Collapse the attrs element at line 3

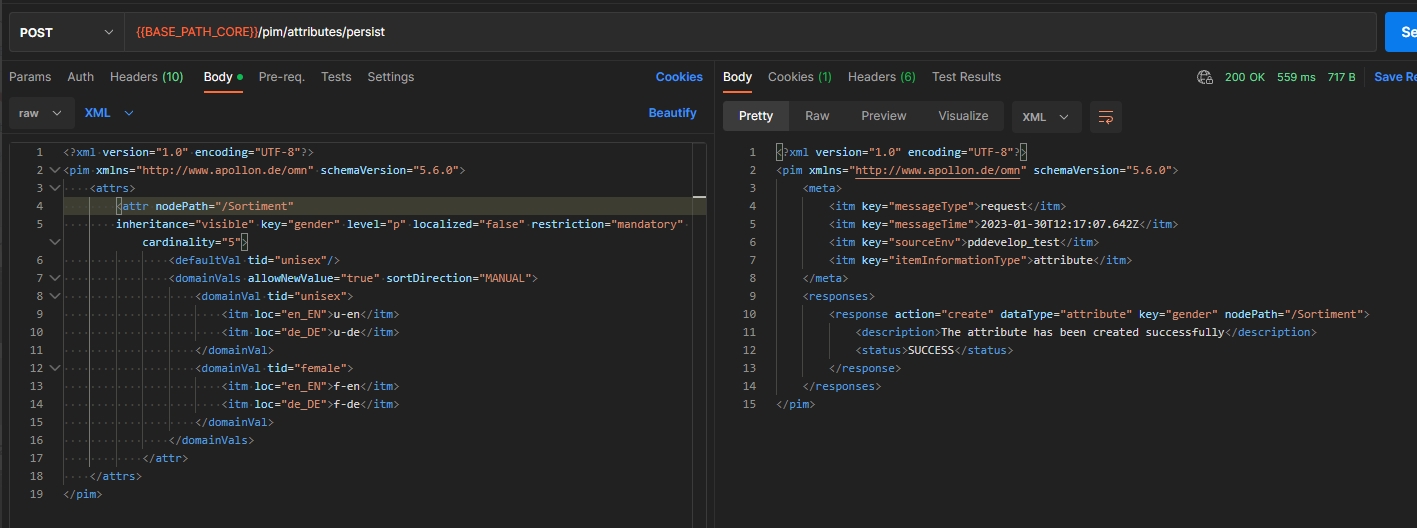[53, 188]
